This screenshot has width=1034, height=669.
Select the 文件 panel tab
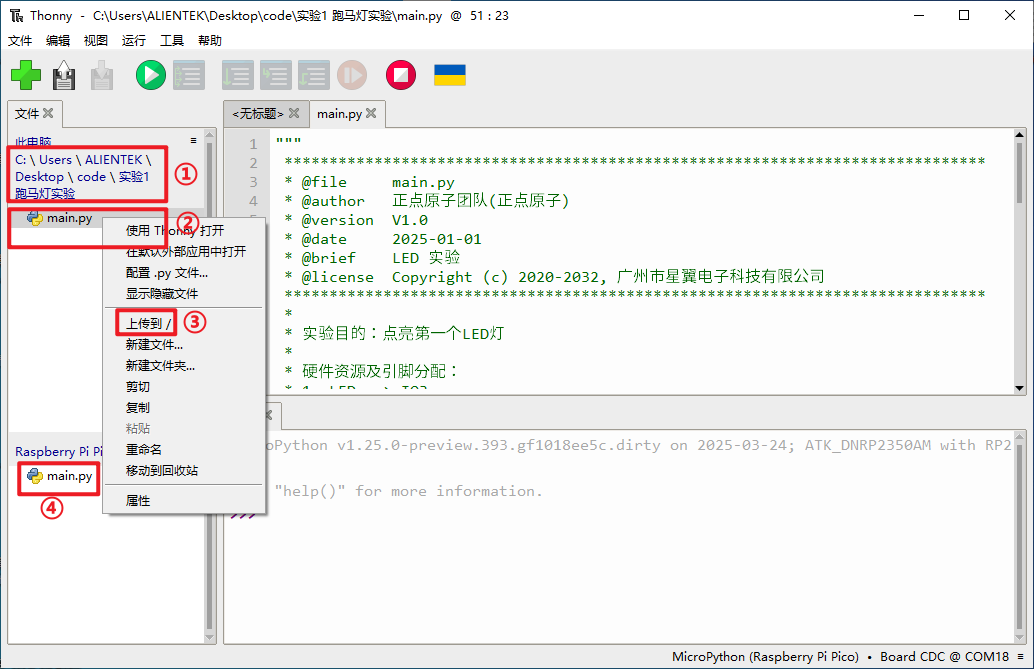[27, 113]
